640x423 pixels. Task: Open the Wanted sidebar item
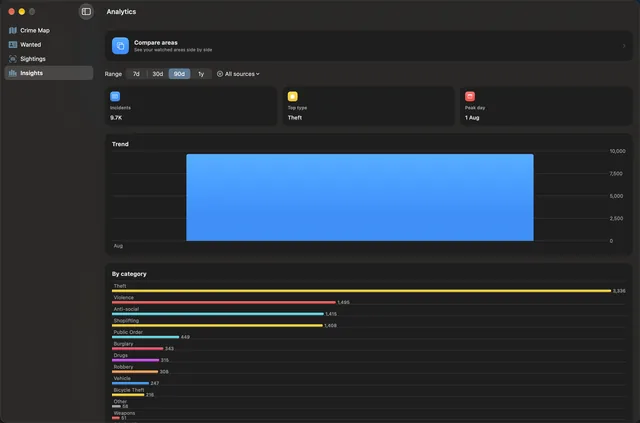point(48,45)
